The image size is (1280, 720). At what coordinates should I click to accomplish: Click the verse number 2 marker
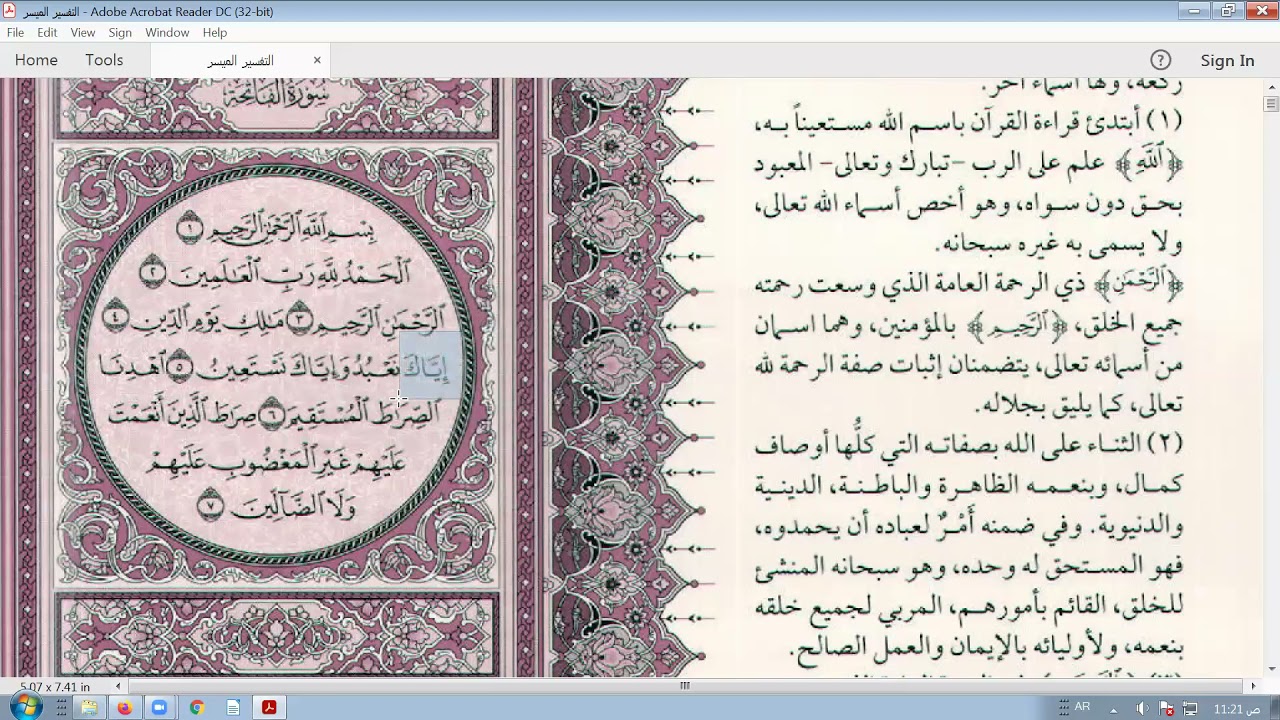tap(152, 272)
